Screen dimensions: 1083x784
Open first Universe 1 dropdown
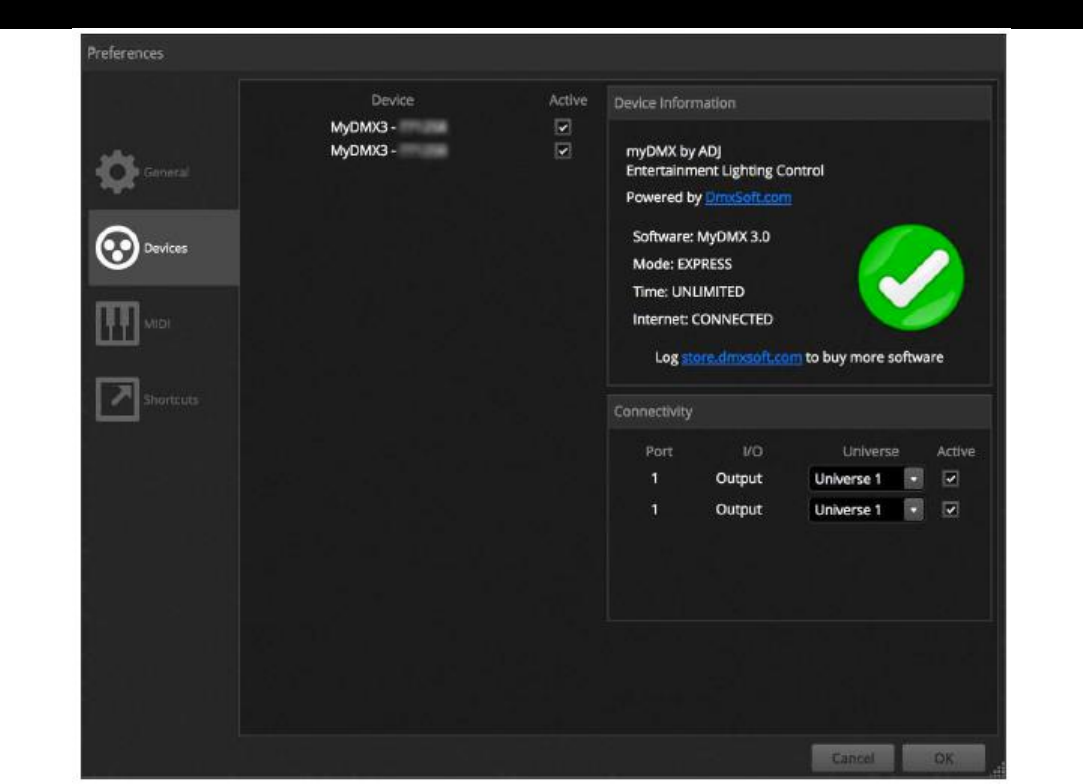(x=866, y=479)
